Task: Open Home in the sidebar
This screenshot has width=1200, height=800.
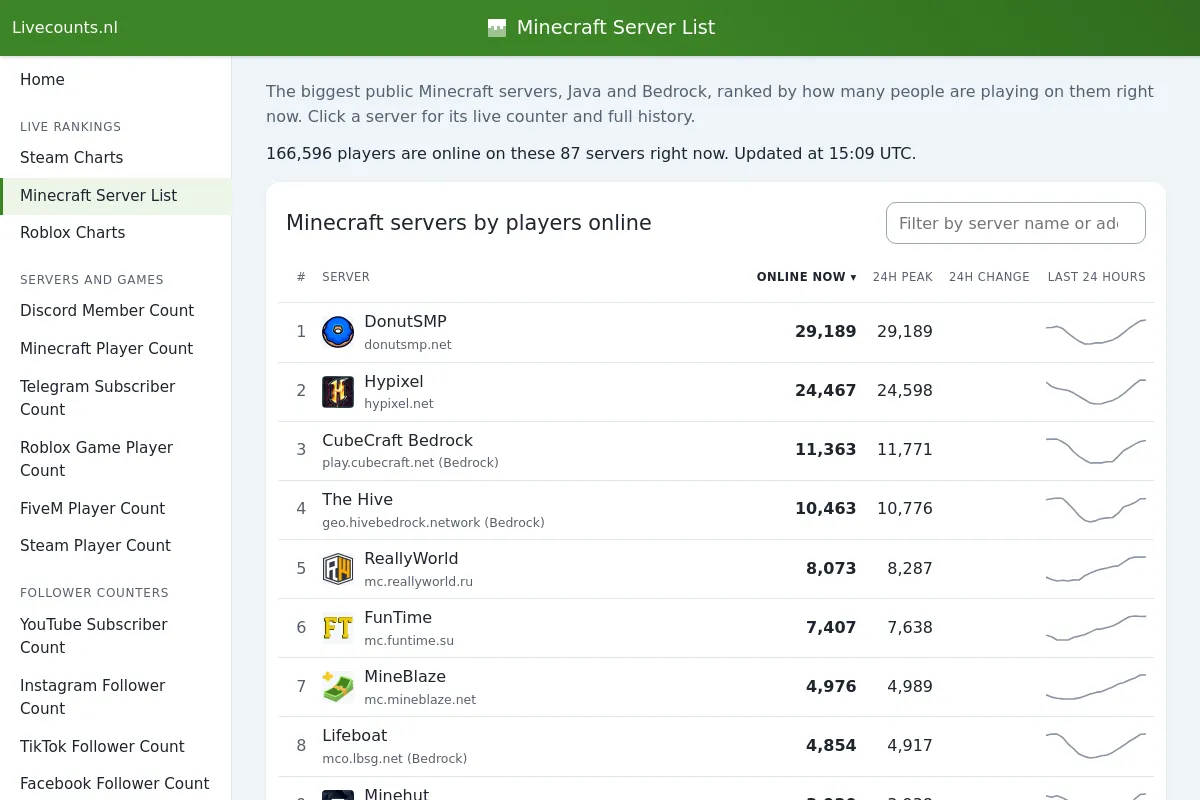Action: [x=116, y=80]
